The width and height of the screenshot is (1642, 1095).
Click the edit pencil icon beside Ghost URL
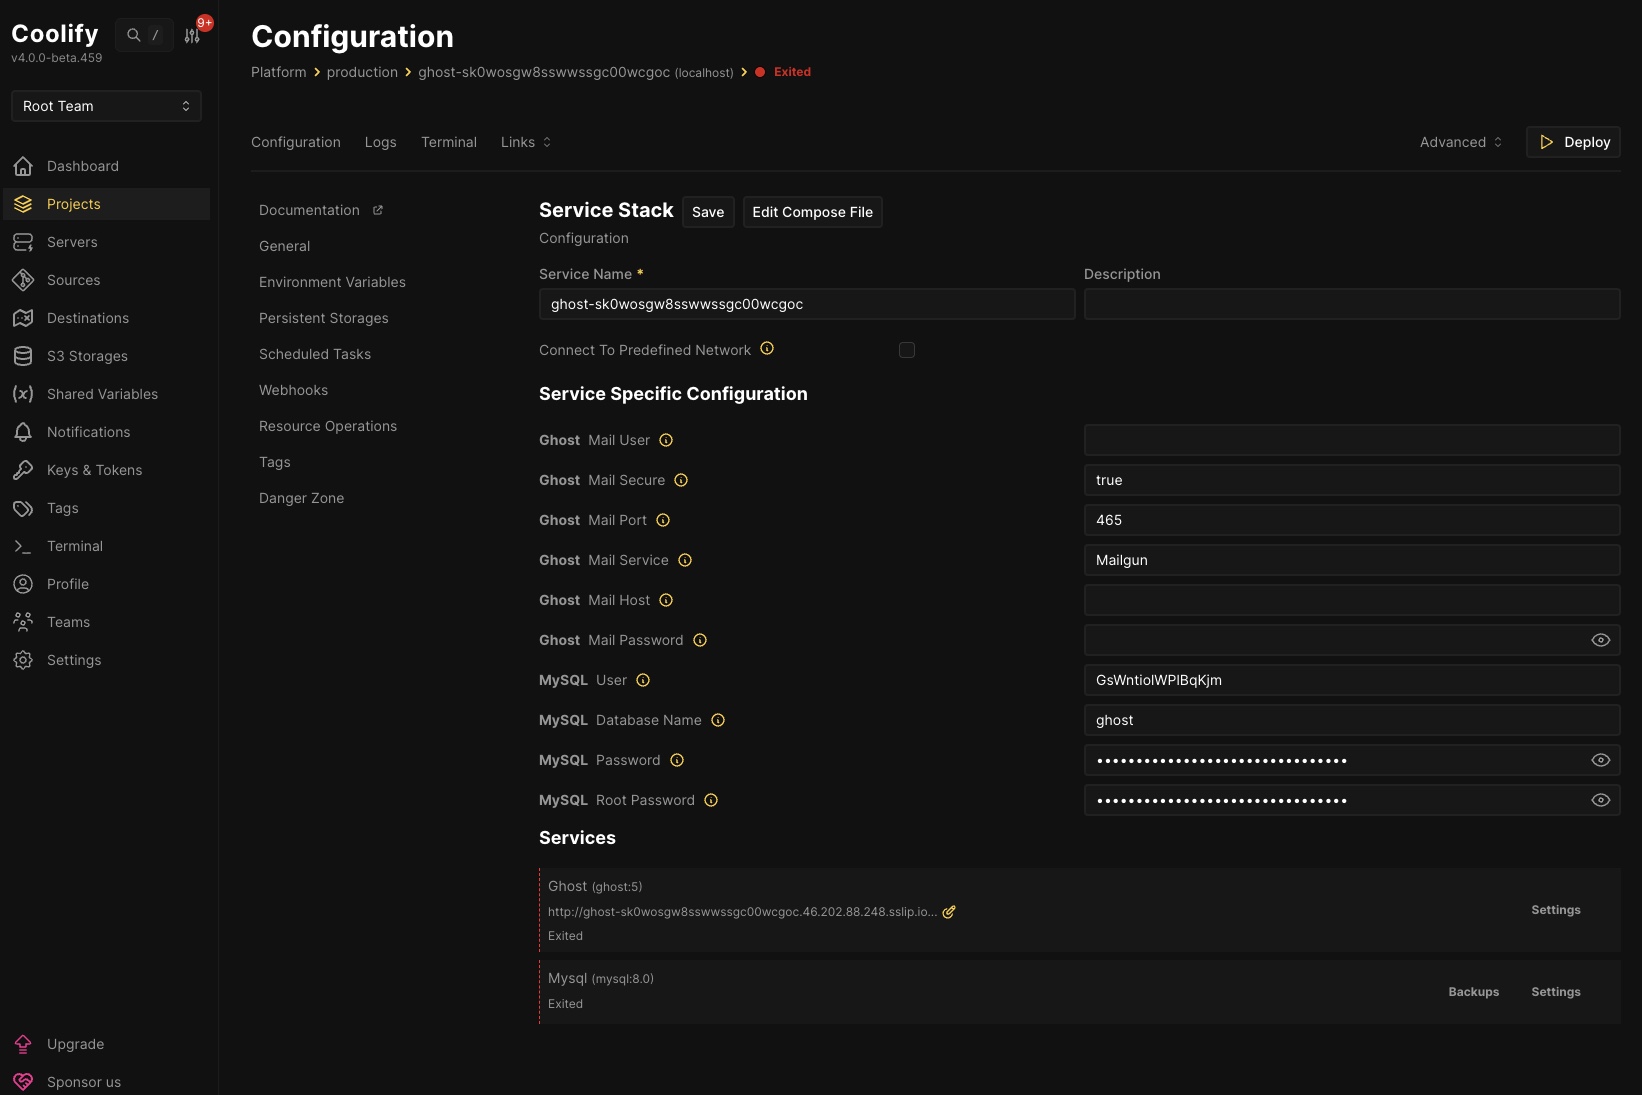point(949,912)
